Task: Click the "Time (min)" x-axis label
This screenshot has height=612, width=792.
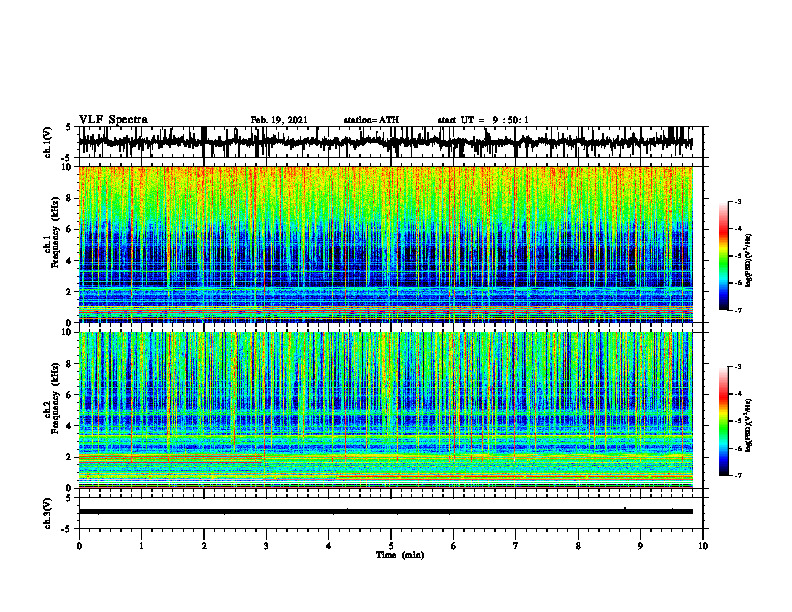Action: [x=400, y=555]
